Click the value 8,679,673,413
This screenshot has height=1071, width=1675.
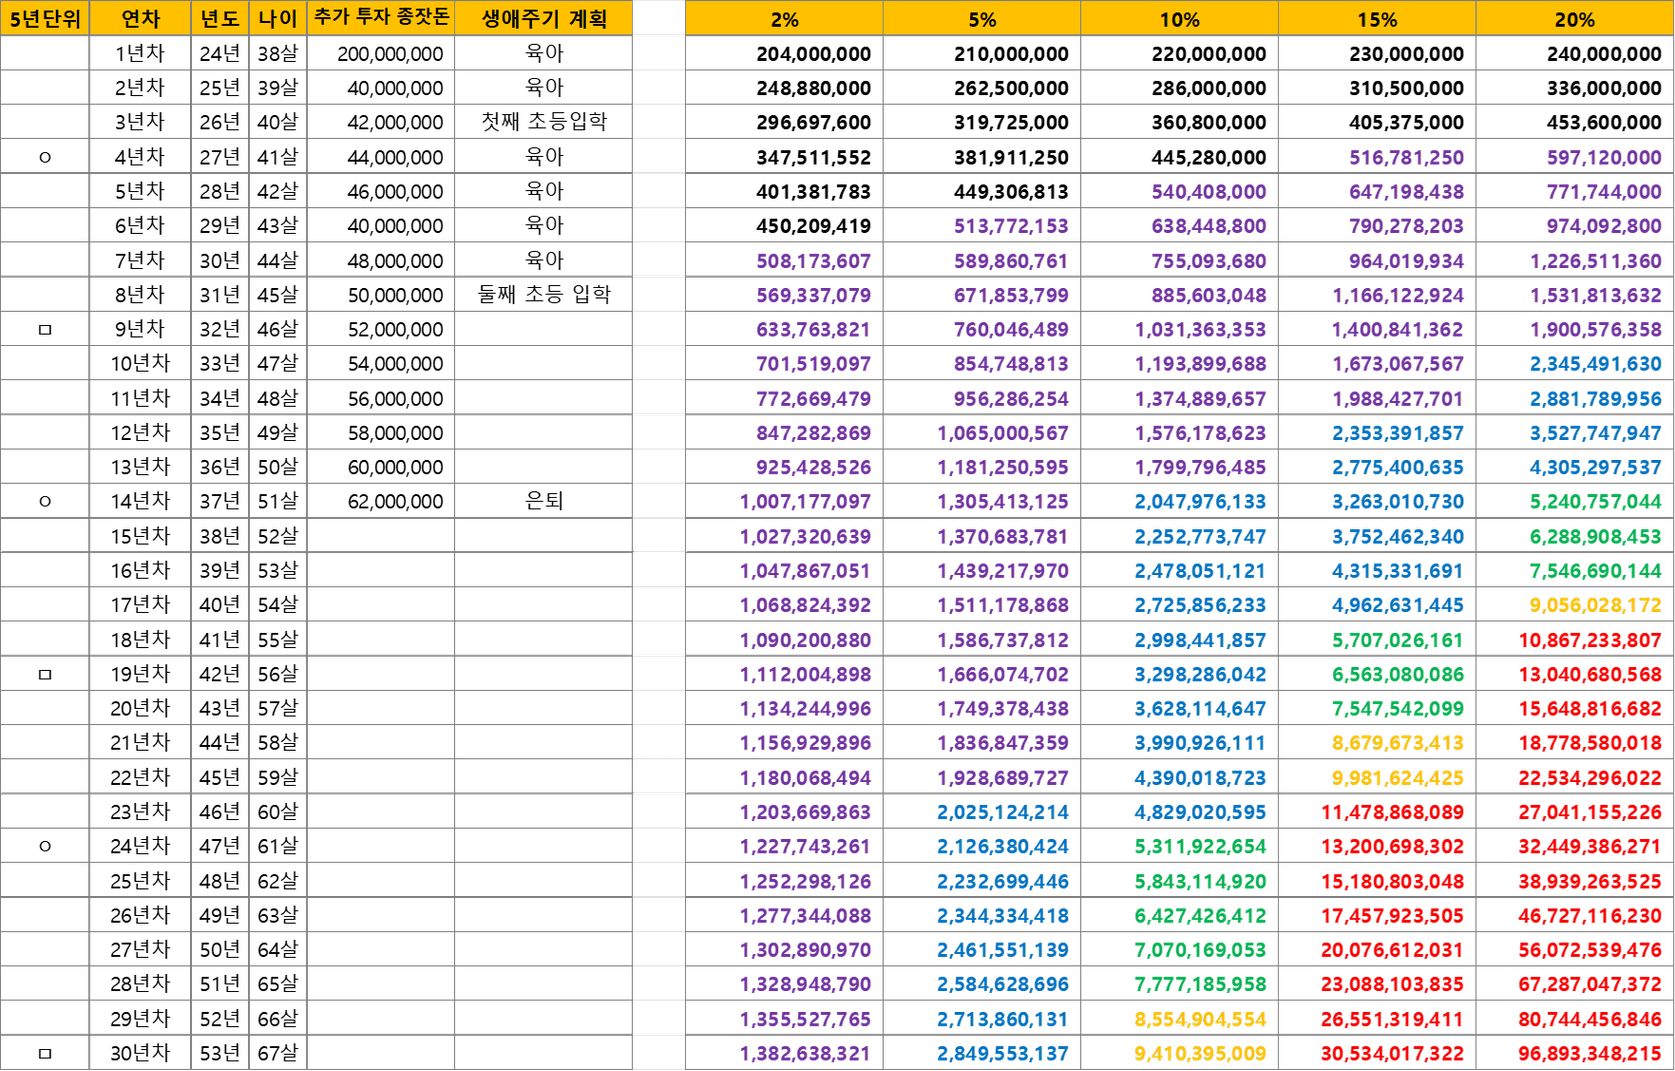1398,743
